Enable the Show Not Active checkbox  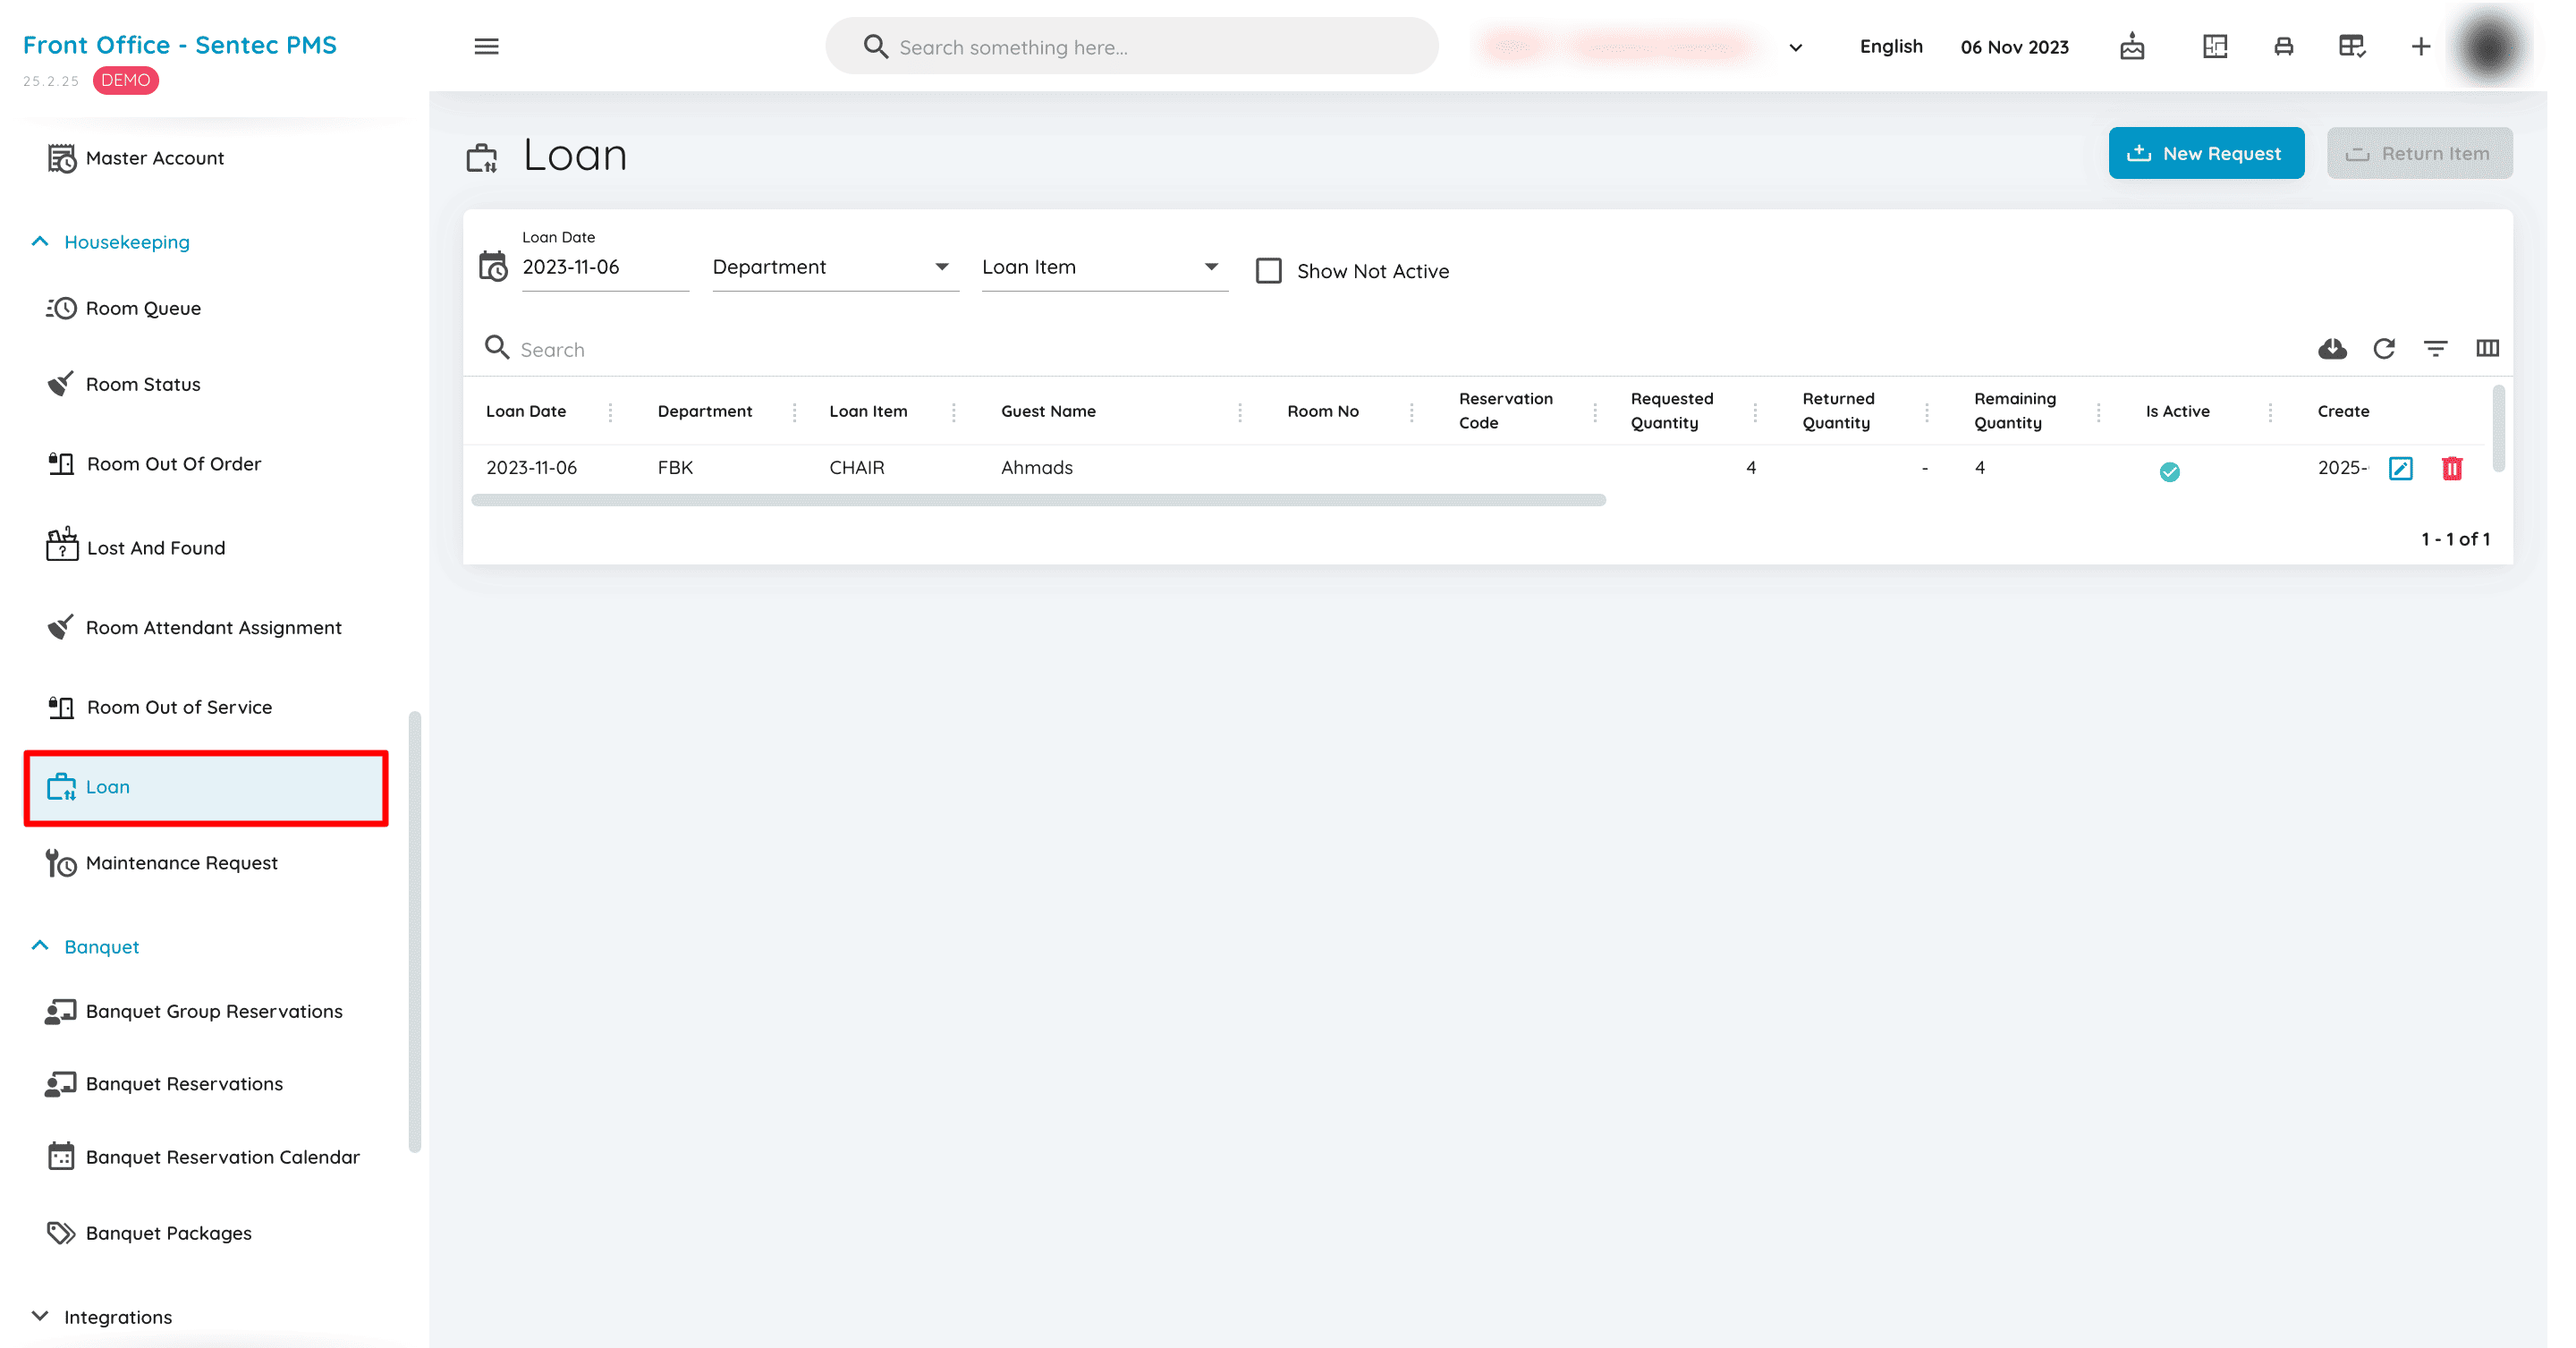pyautogui.click(x=1269, y=271)
